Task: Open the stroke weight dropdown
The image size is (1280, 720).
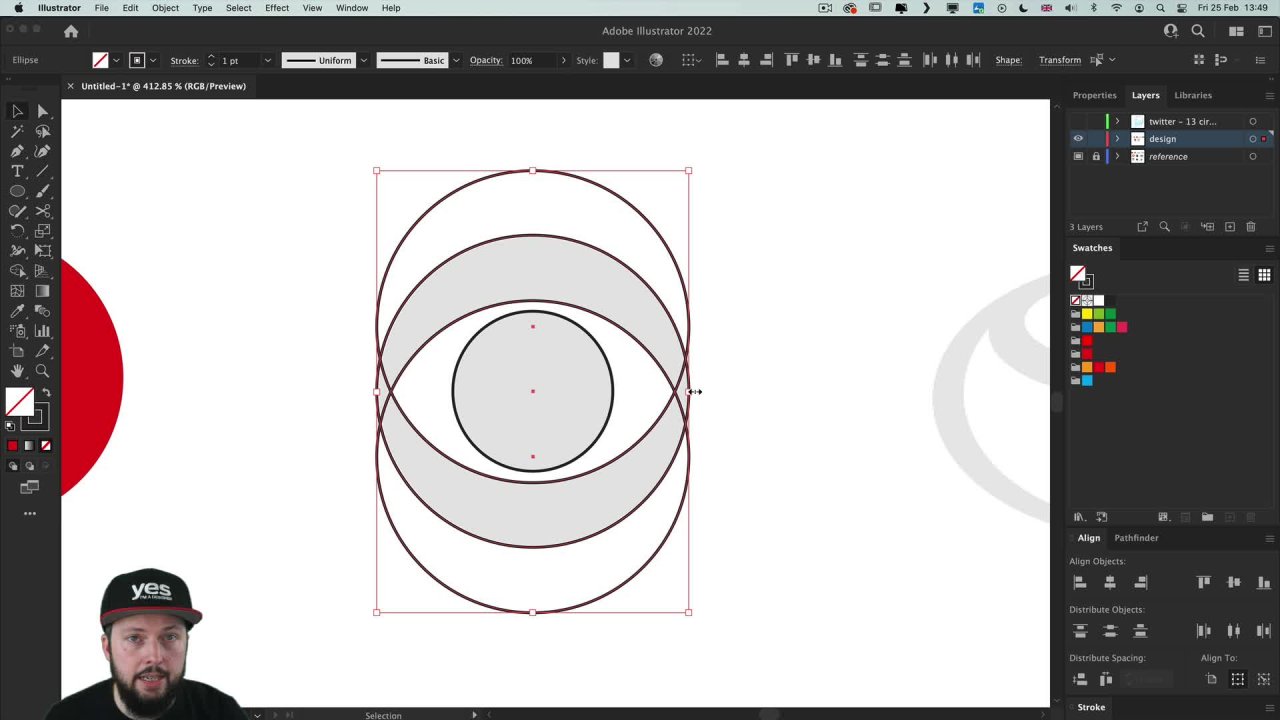Action: [x=267, y=61]
